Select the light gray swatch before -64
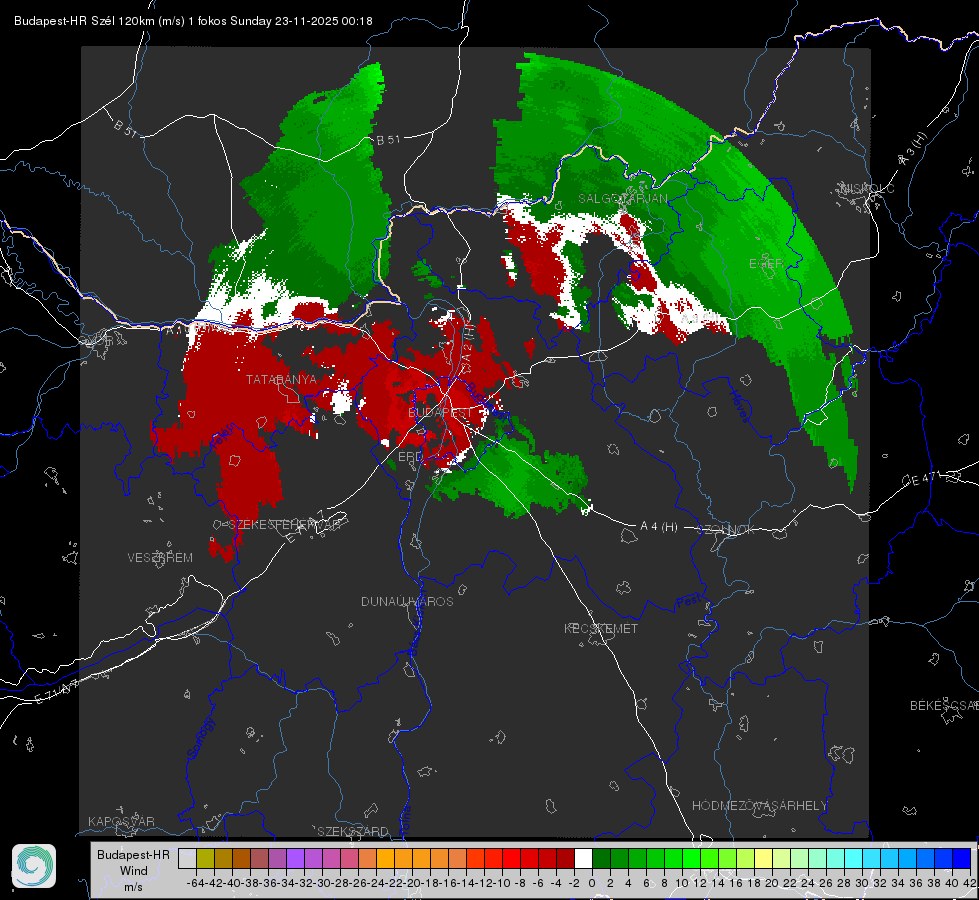 [x=187, y=858]
